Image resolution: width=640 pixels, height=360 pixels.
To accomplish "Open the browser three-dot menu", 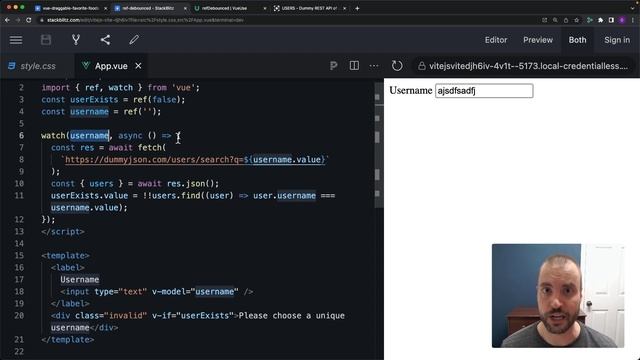I will click(x=633, y=20).
